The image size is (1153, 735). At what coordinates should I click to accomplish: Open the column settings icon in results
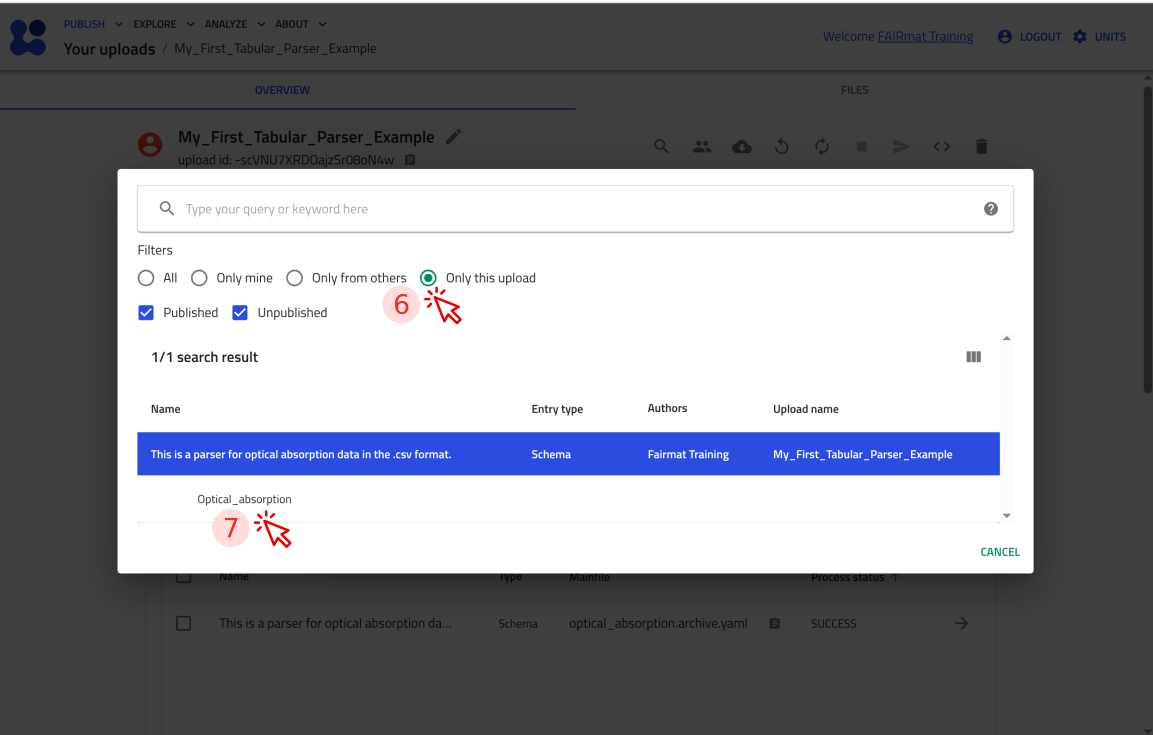click(x=973, y=357)
